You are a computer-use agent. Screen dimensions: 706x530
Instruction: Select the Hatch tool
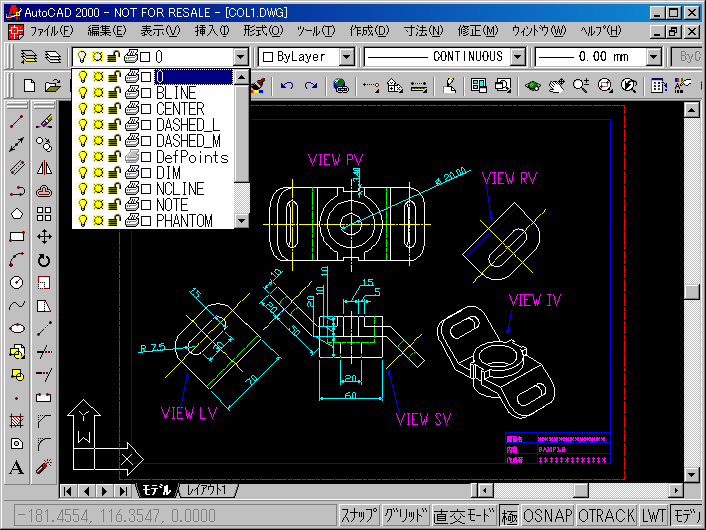point(17,421)
